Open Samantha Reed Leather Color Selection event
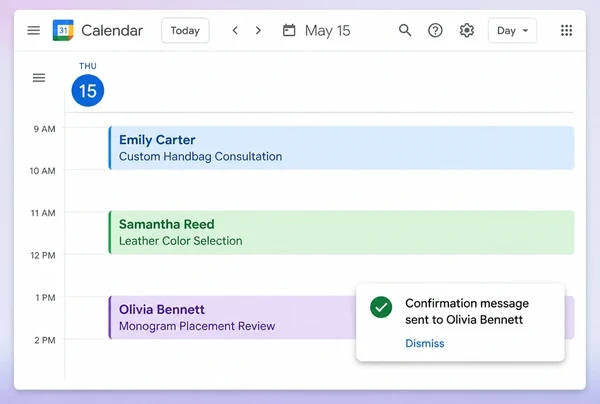The width and height of the screenshot is (600, 404). (341, 232)
